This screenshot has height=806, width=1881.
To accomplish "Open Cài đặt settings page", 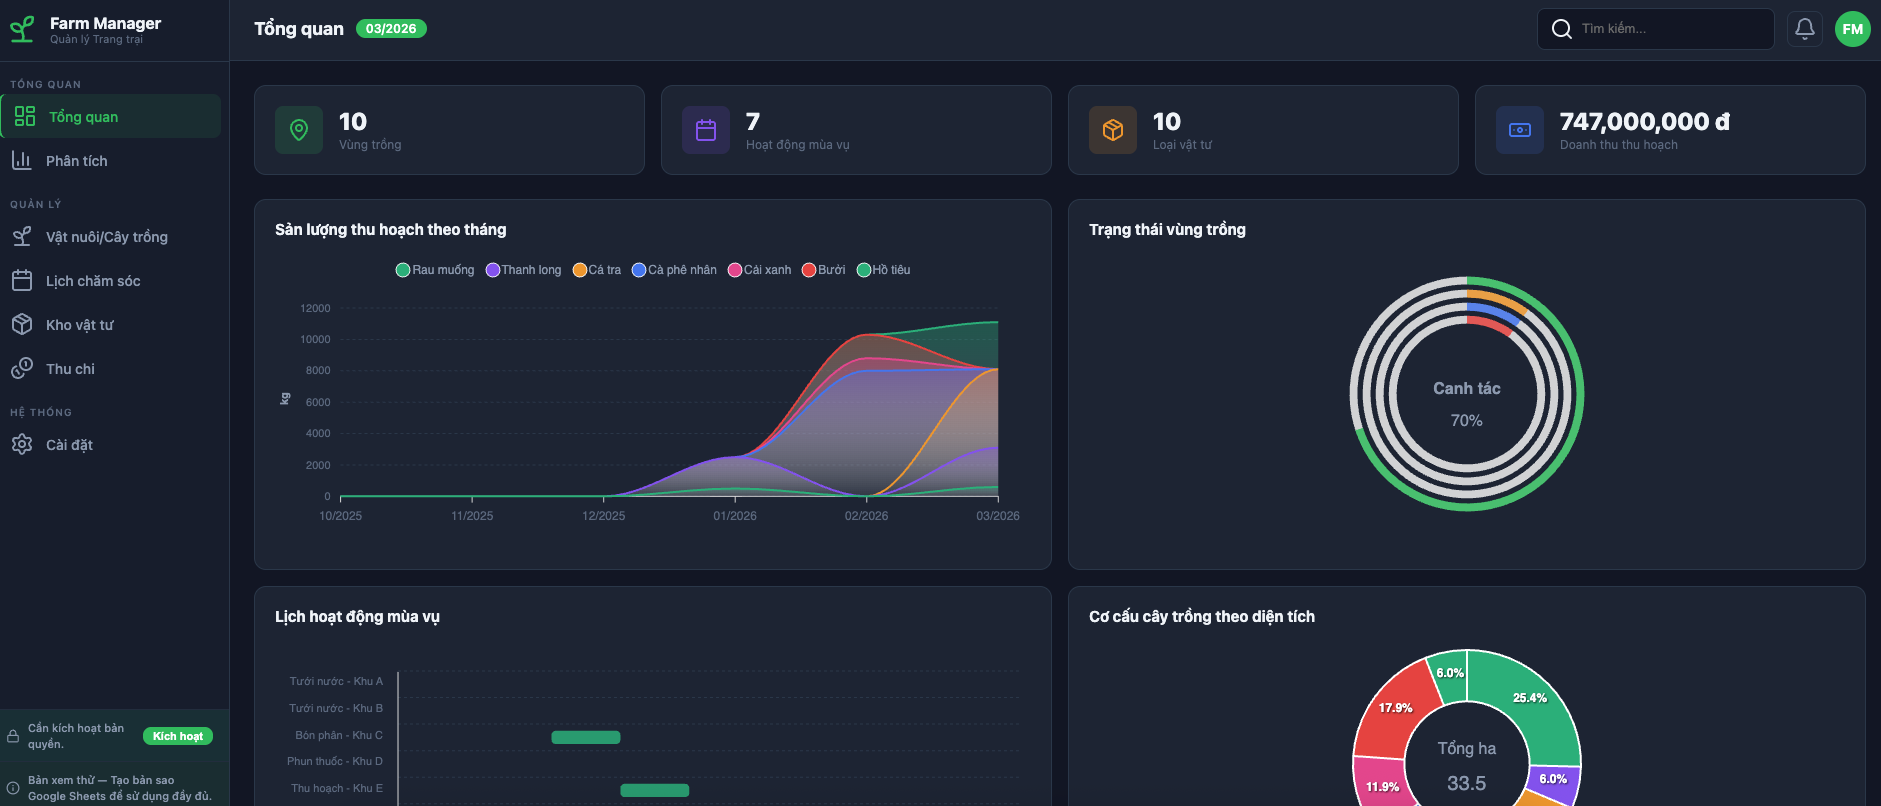I will pos(69,445).
